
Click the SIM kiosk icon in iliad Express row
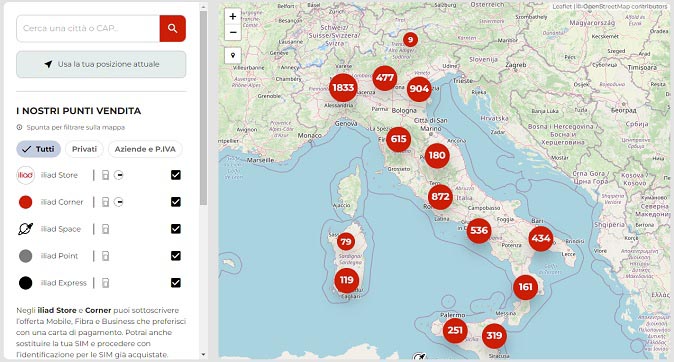coord(105,283)
